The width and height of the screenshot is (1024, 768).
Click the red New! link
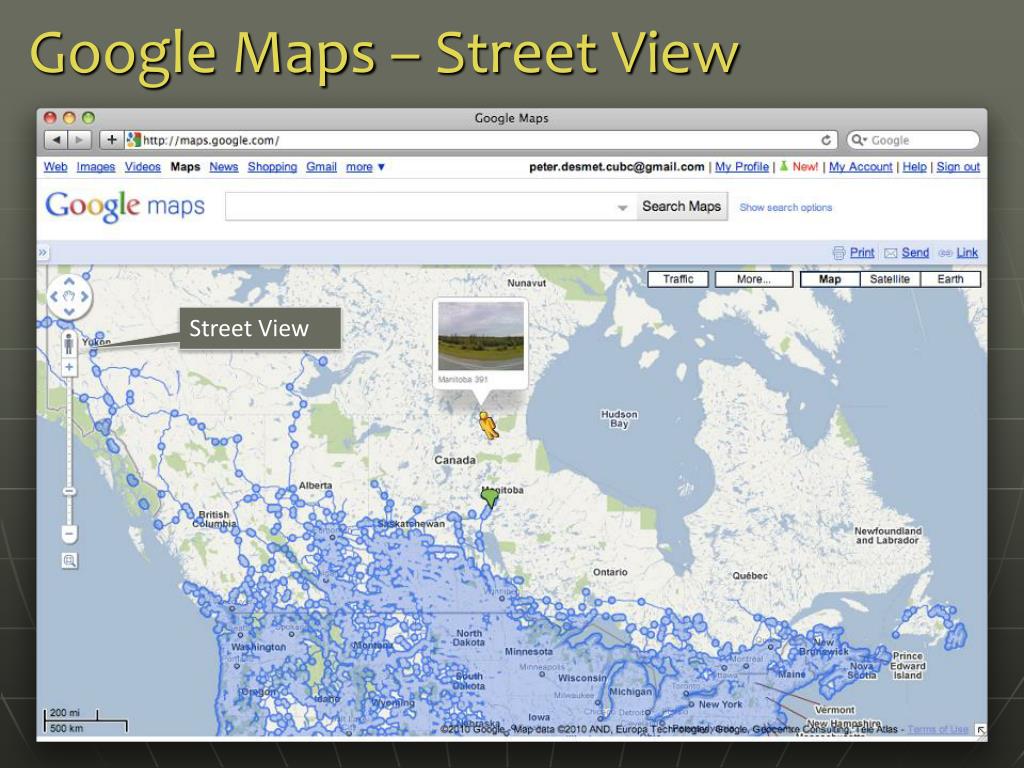[805, 167]
